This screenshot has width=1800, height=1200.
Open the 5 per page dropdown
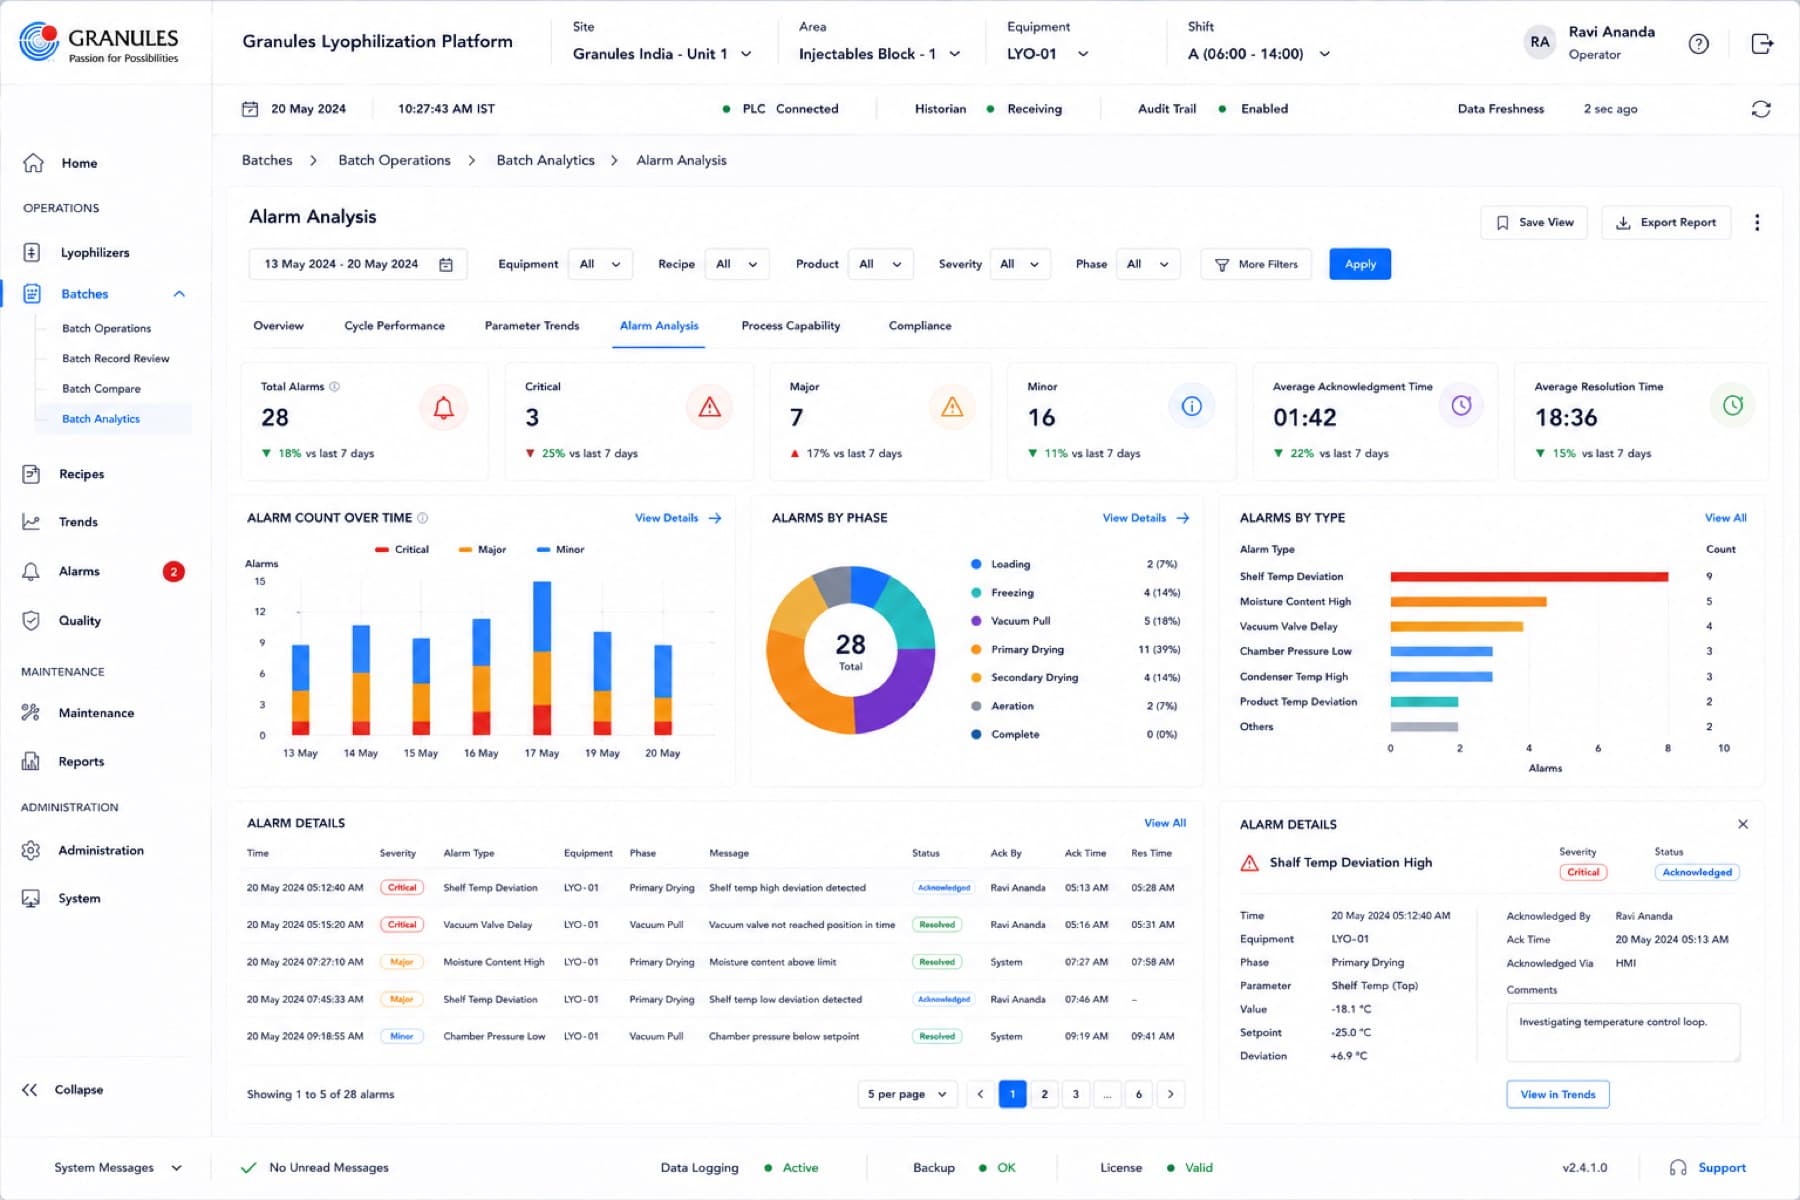[907, 1094]
